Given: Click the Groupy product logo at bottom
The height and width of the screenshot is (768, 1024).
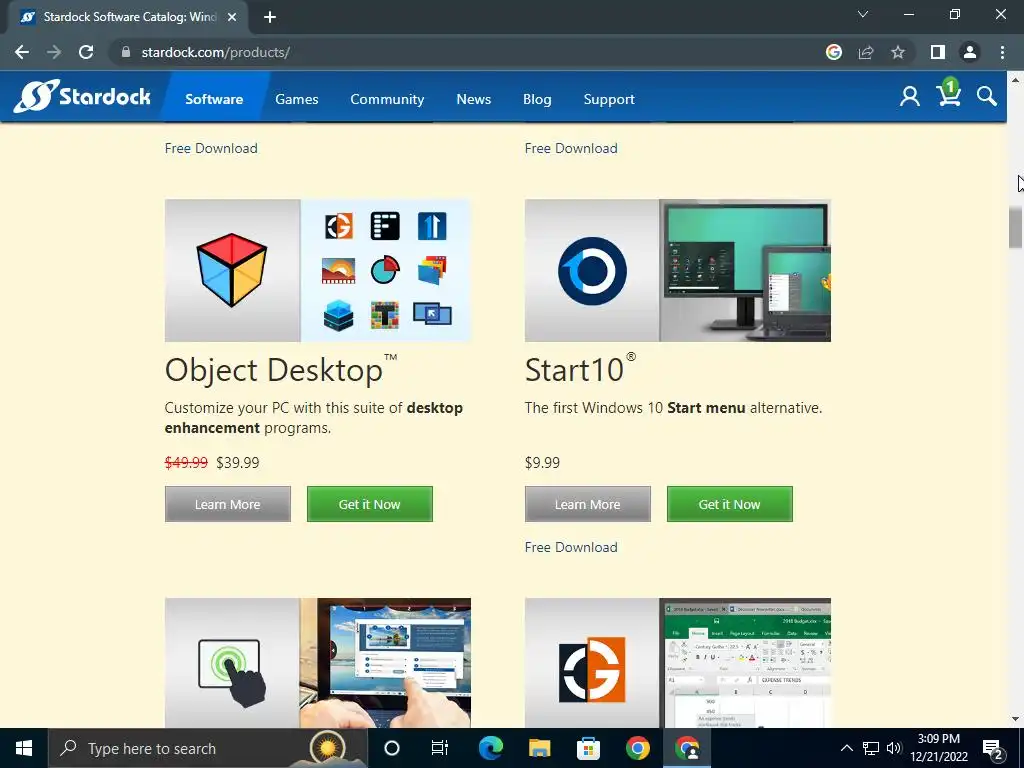Looking at the screenshot, I should point(592,669).
